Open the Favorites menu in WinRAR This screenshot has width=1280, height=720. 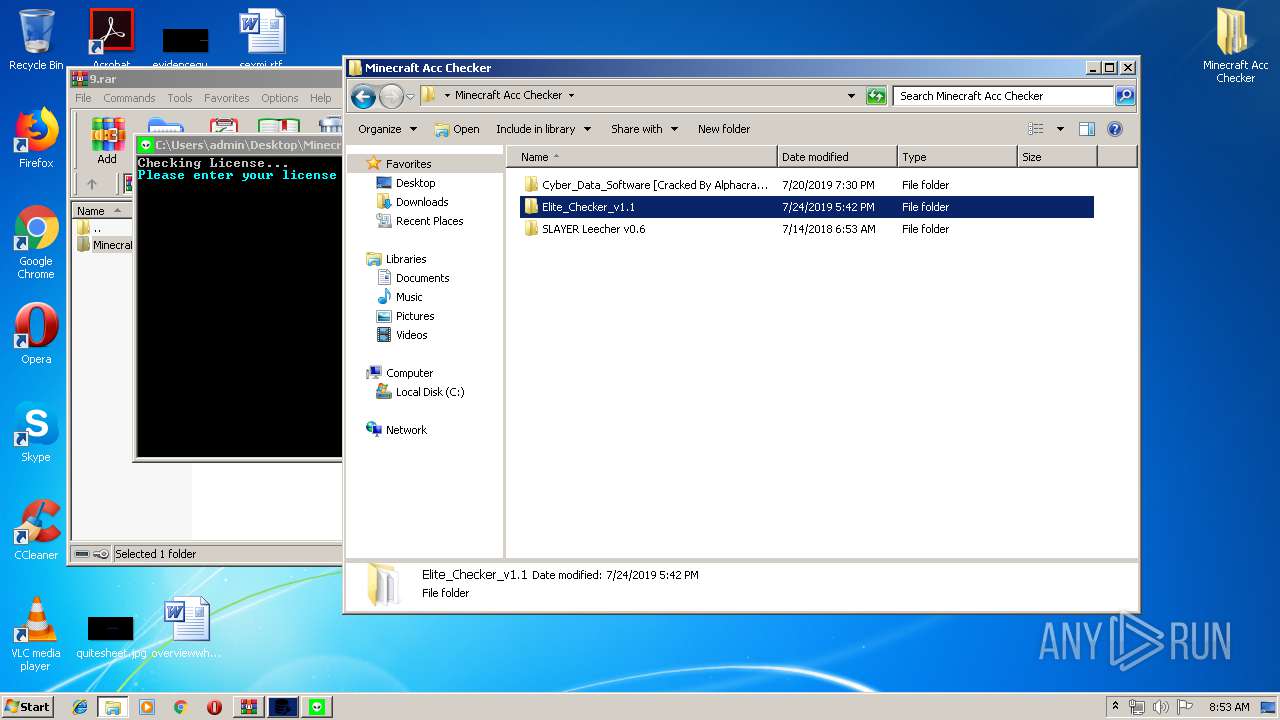[227, 98]
